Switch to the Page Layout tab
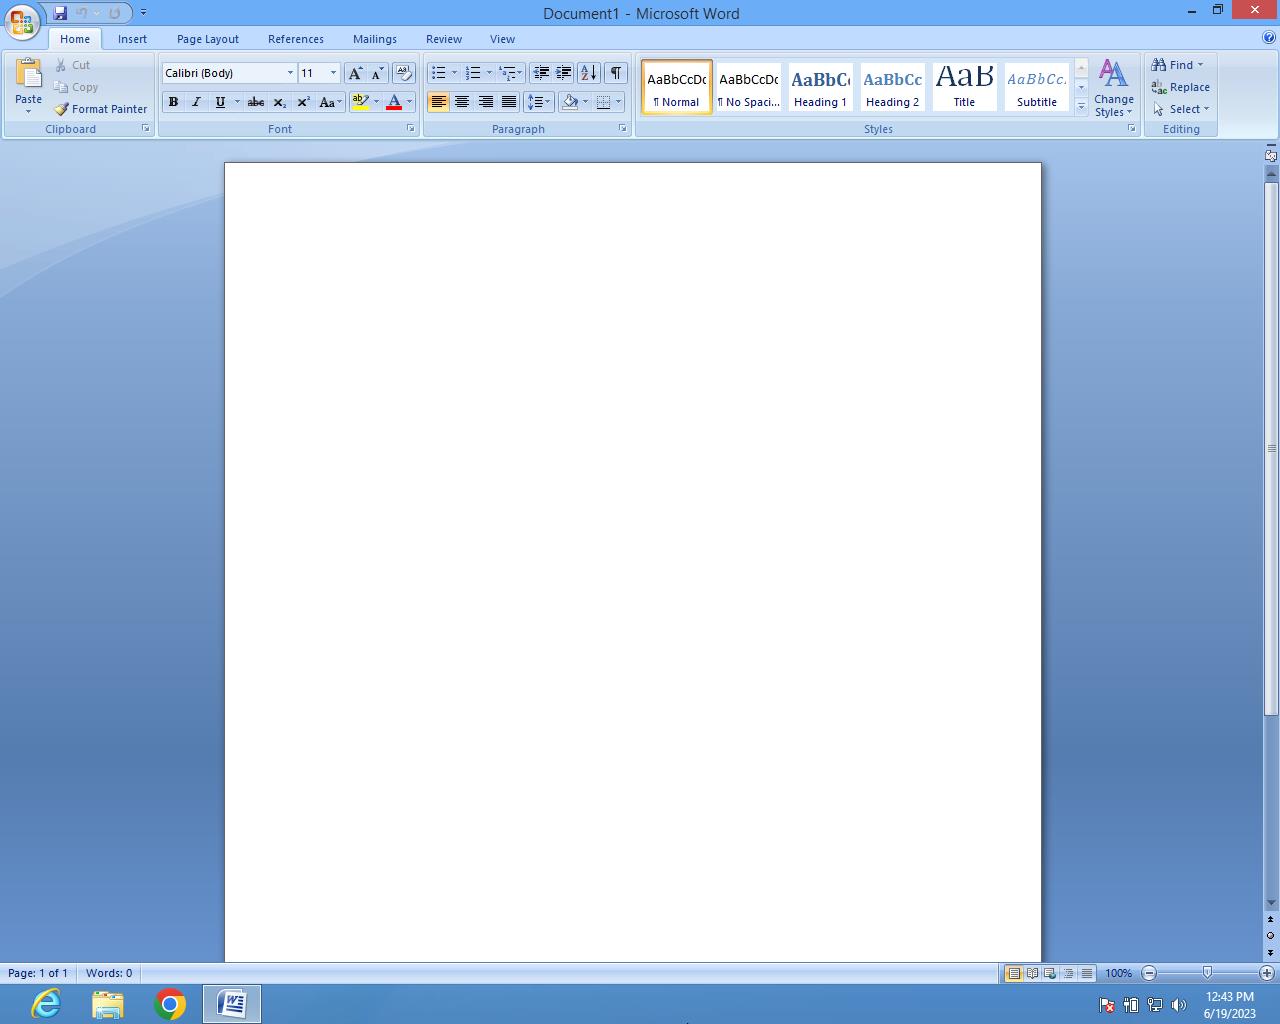 point(207,39)
